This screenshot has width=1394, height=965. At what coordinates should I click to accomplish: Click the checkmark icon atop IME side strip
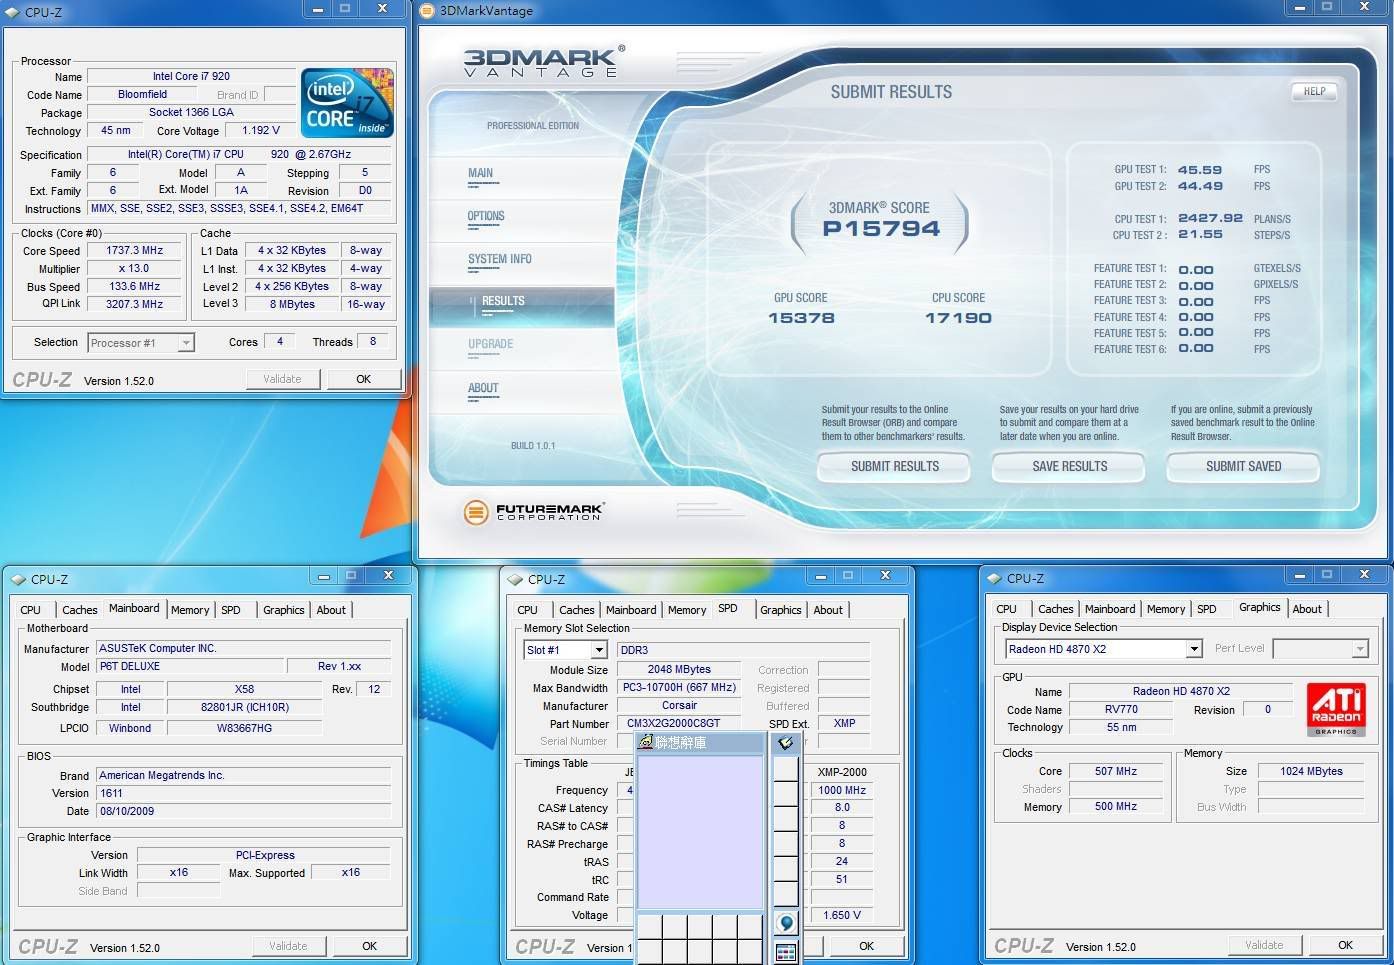[x=786, y=742]
